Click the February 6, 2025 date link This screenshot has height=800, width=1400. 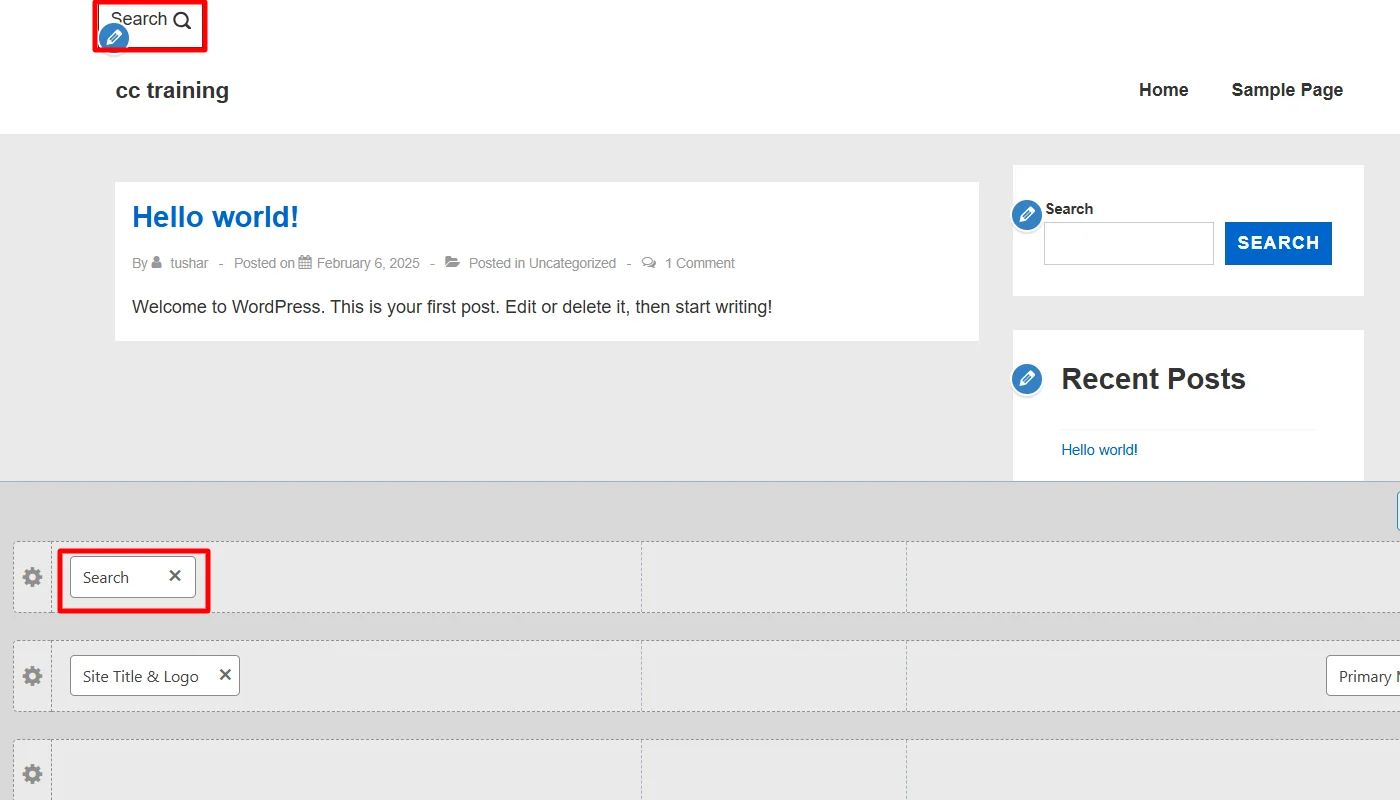click(368, 263)
